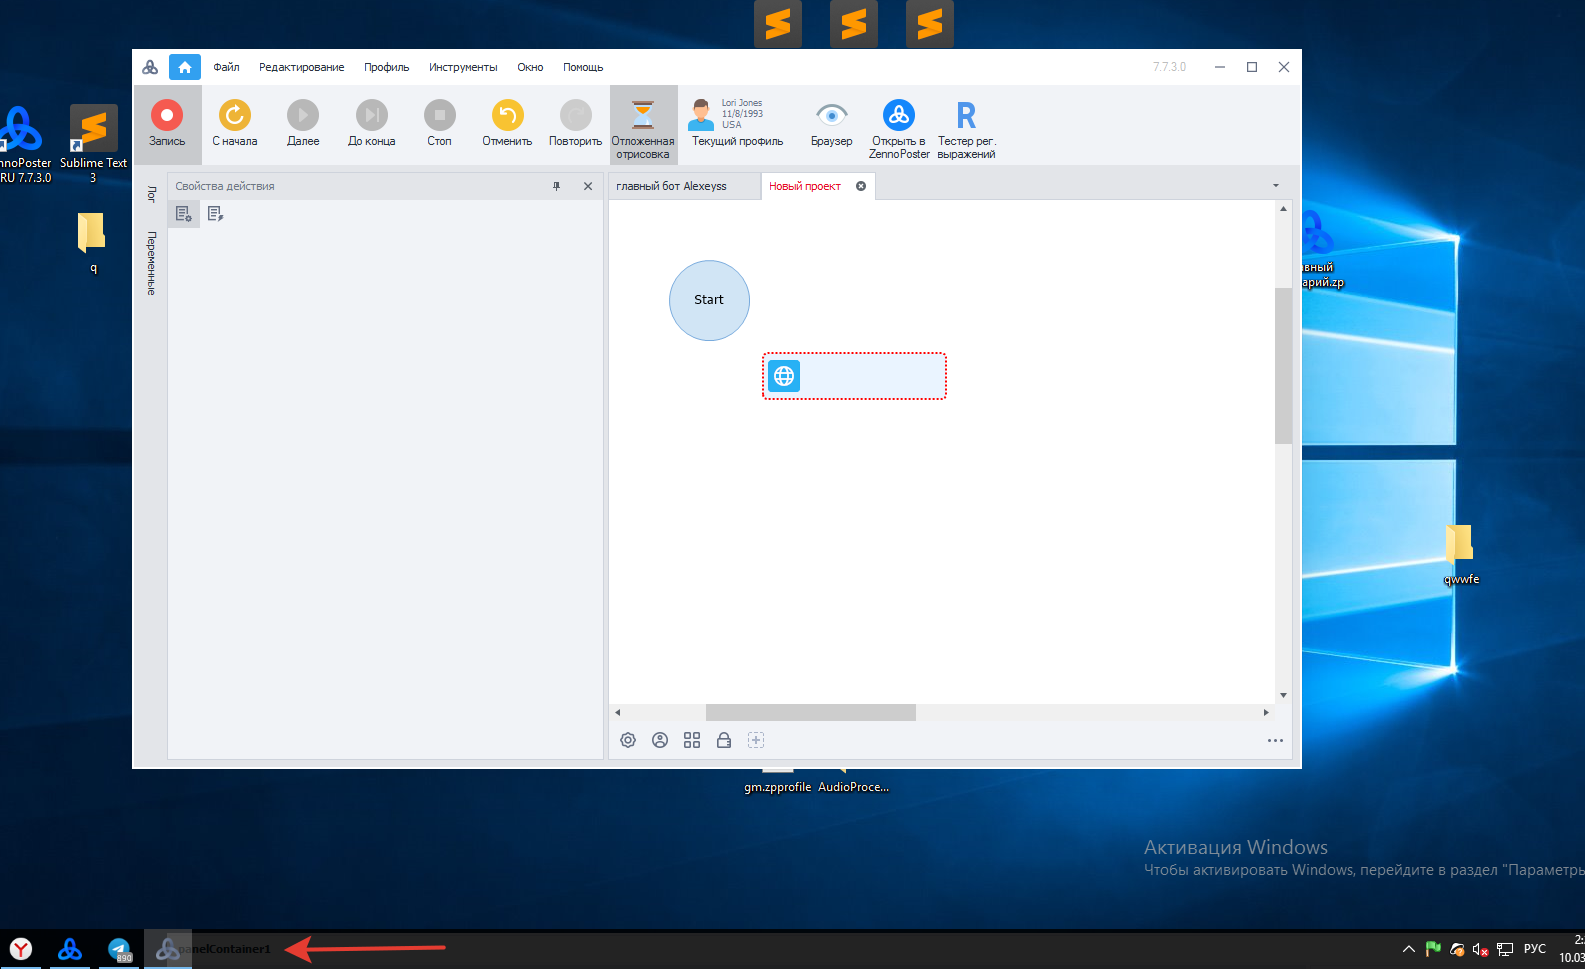
Task: Click the globe icon inside the action block
Action: (x=784, y=376)
